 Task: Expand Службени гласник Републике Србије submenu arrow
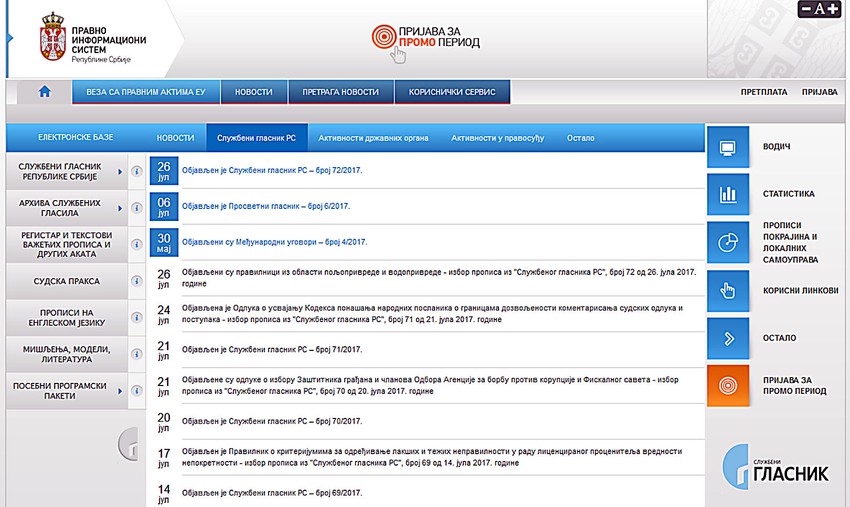[x=120, y=172]
